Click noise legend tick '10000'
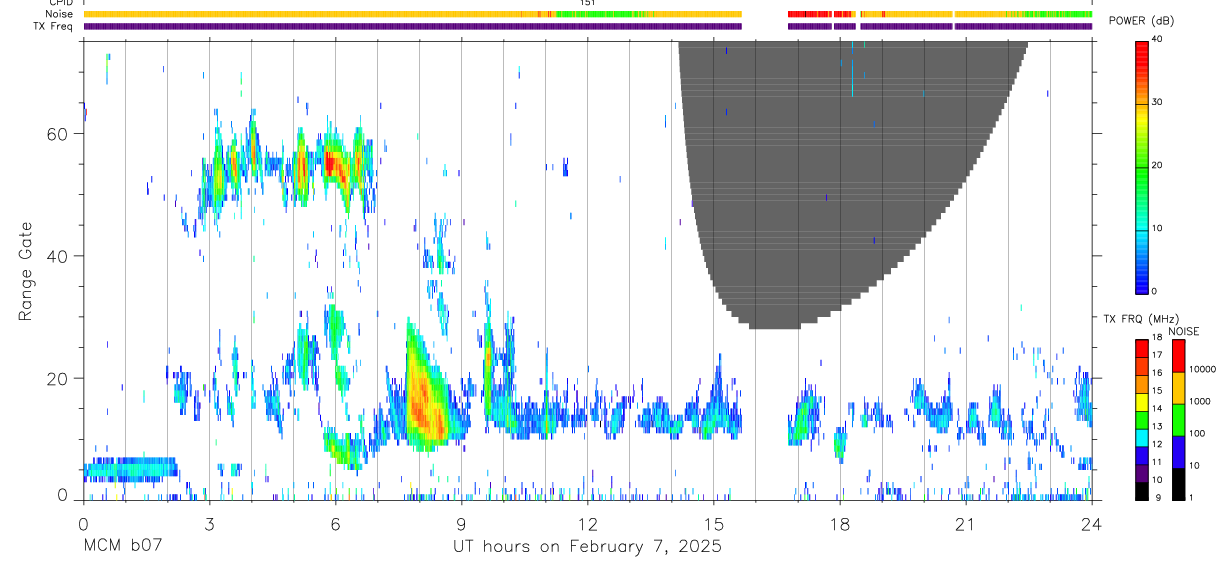The width and height of the screenshot is (1228, 567). click(1204, 370)
